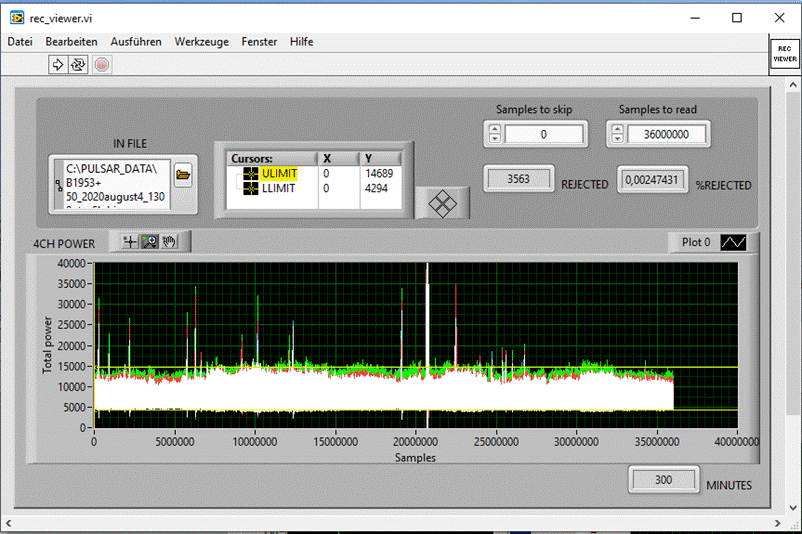Screen dimensions: 802x534
Task: Click the scroll up arrow of vertical scrollbar
Action: 793,84
